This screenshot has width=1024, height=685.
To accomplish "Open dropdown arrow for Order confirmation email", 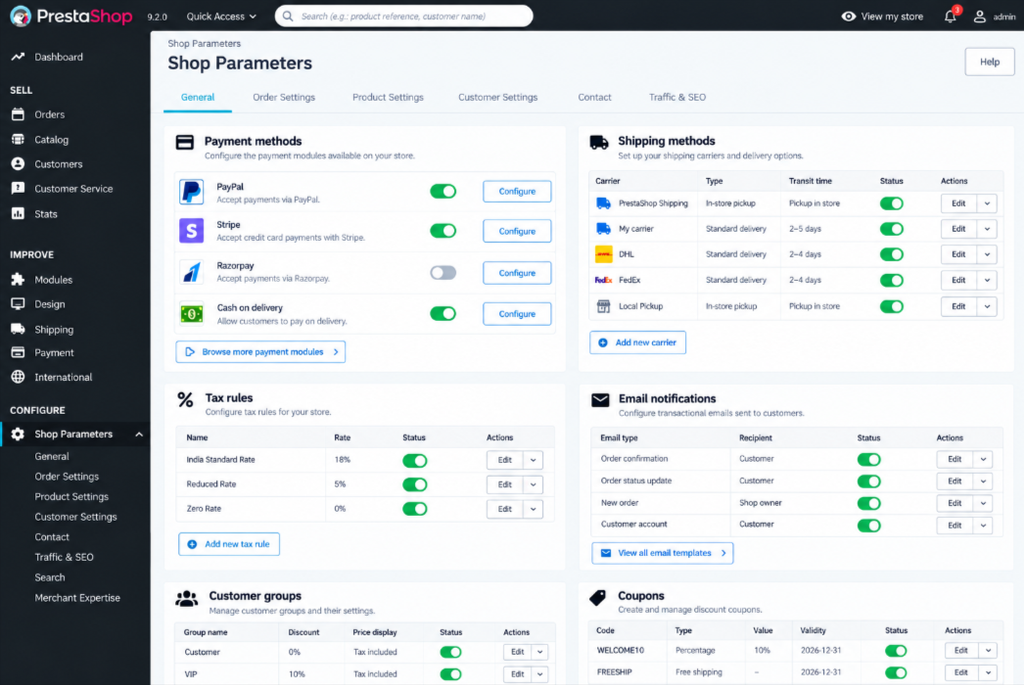I will (x=983, y=459).
